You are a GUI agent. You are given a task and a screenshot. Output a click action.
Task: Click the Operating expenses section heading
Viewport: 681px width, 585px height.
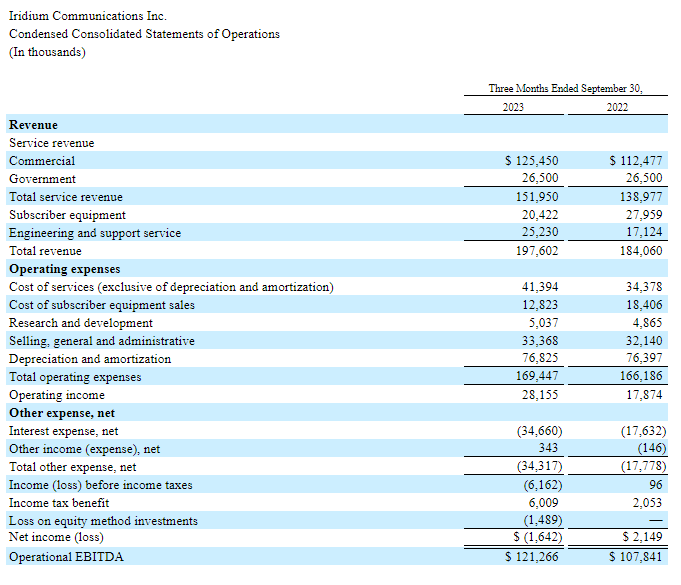pyautogui.click(x=64, y=269)
